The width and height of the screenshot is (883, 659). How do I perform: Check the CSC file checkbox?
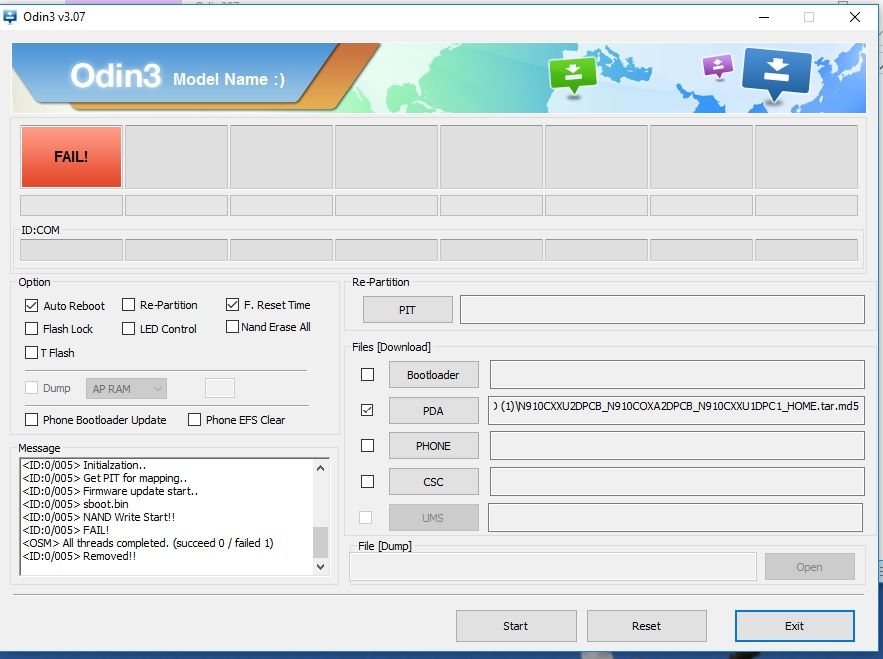click(x=367, y=482)
